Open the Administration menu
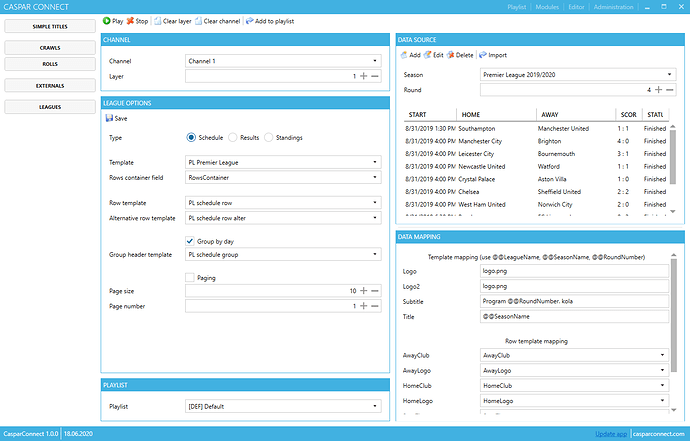Image resolution: width=690 pixels, height=441 pixels. [x=613, y=7]
